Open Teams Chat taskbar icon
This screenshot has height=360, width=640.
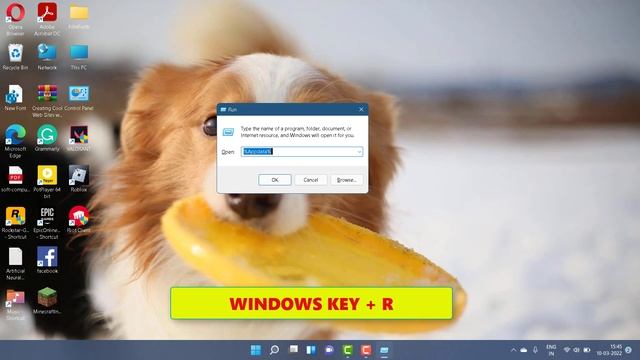pyautogui.click(x=329, y=350)
